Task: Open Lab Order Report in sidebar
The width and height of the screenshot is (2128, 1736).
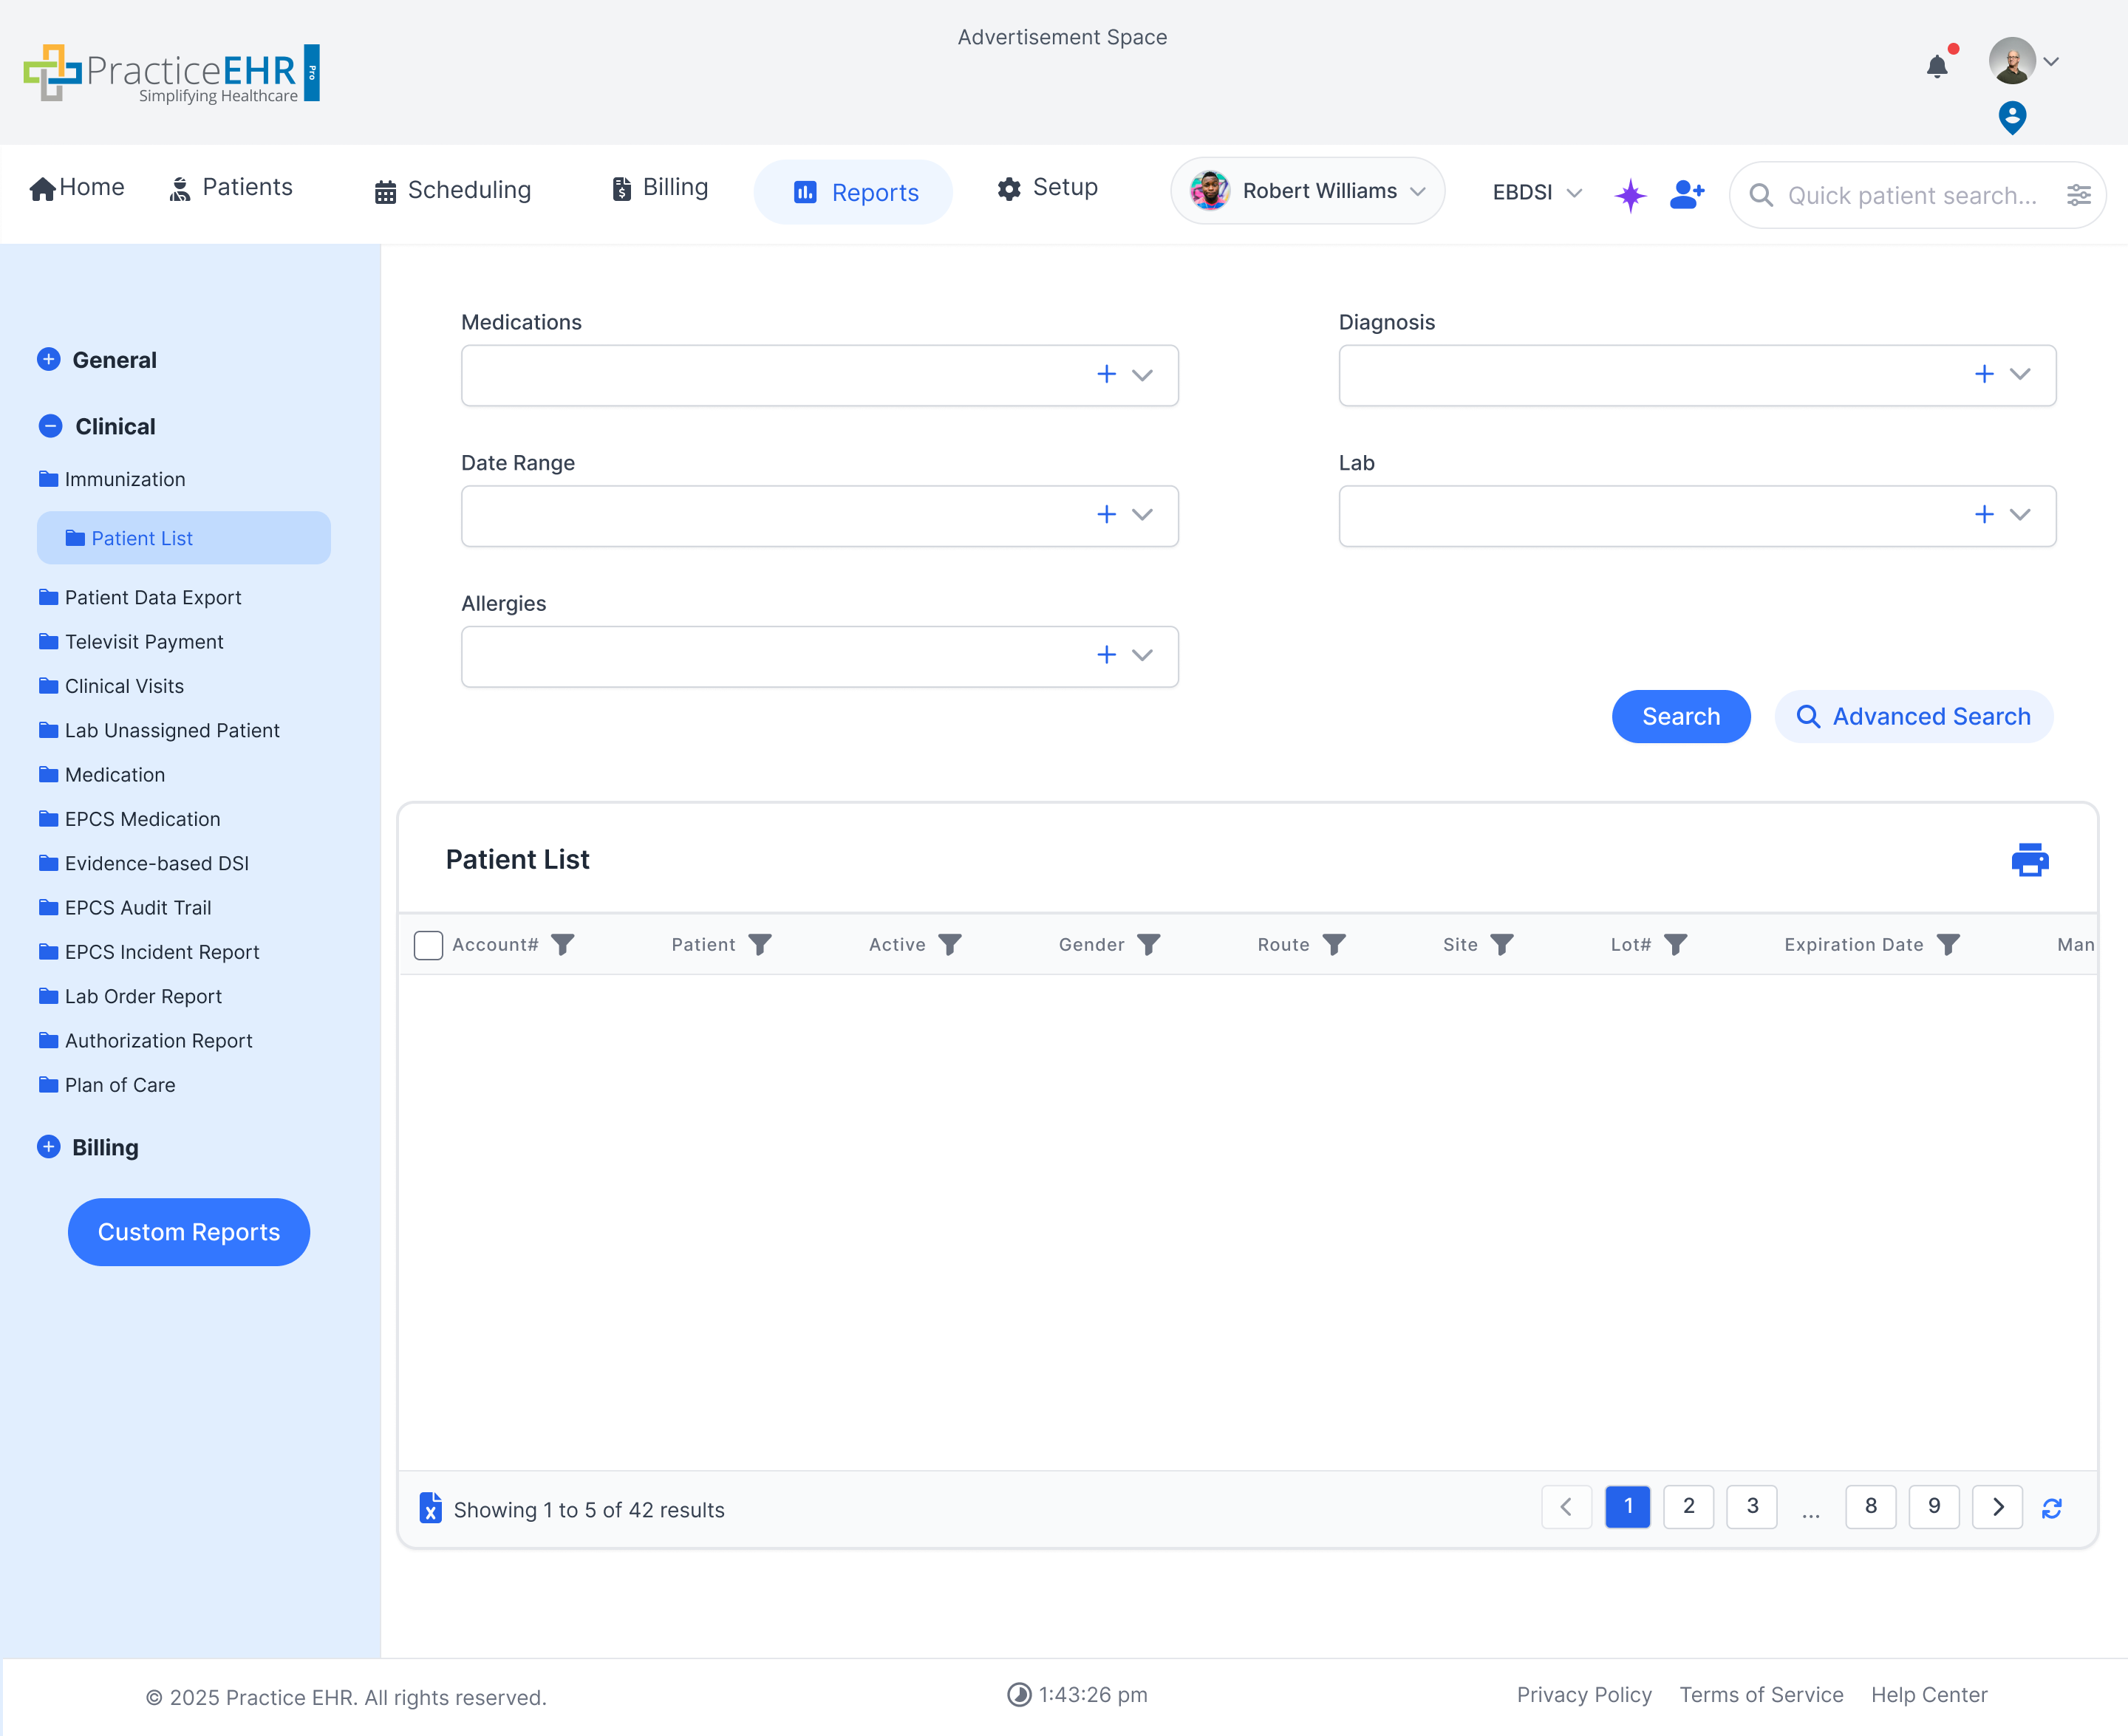Action: 143,996
